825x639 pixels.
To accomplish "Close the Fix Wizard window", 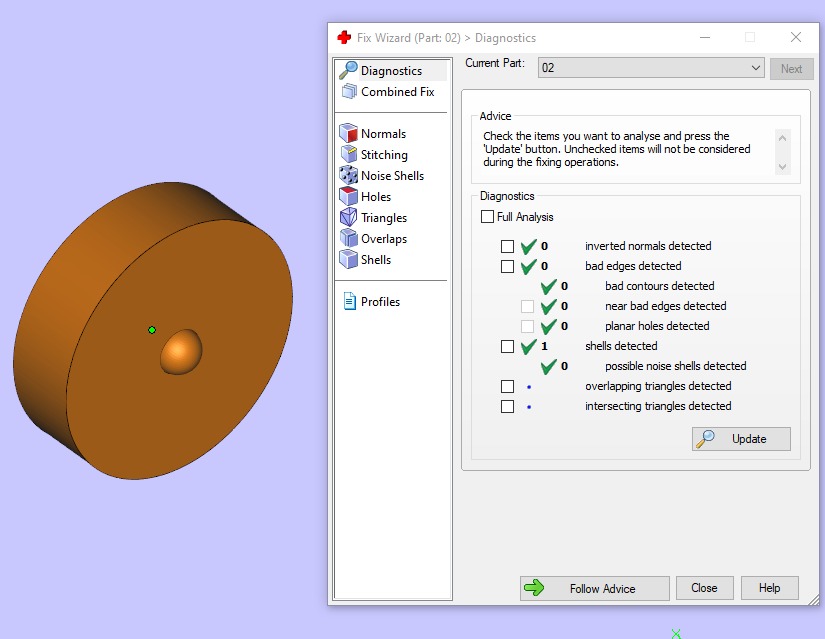I will click(x=796, y=37).
